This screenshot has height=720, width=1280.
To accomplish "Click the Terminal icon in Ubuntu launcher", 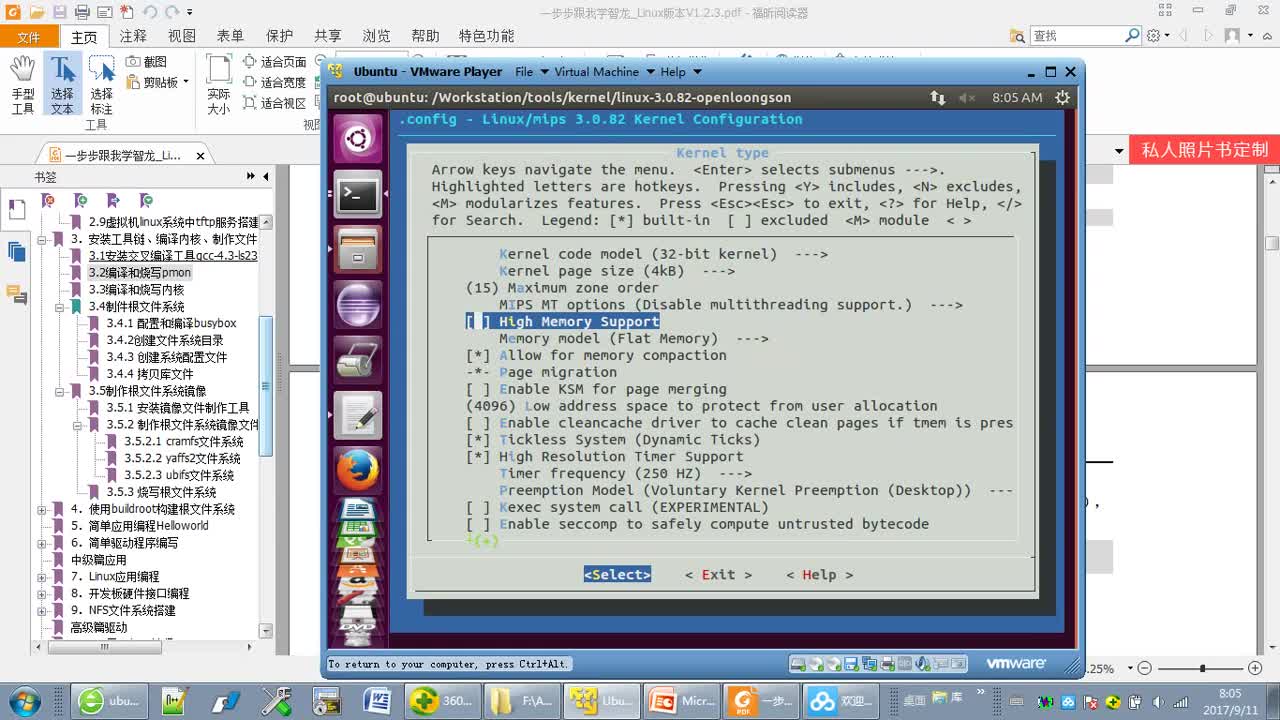I will click(357, 194).
